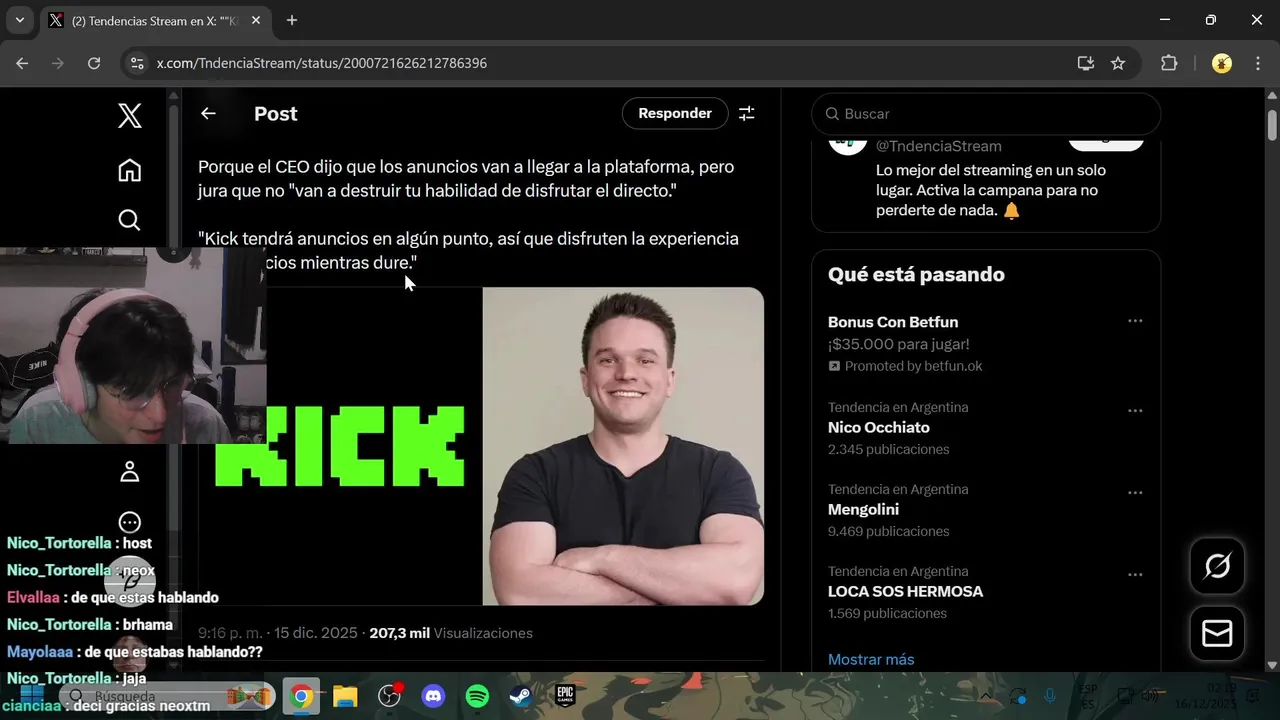Click the Responder button
This screenshot has height=720, width=1280.
pos(675,113)
